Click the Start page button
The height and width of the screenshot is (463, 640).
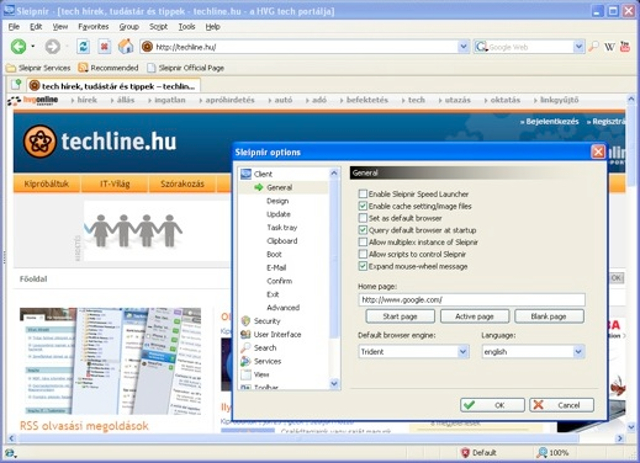400,316
